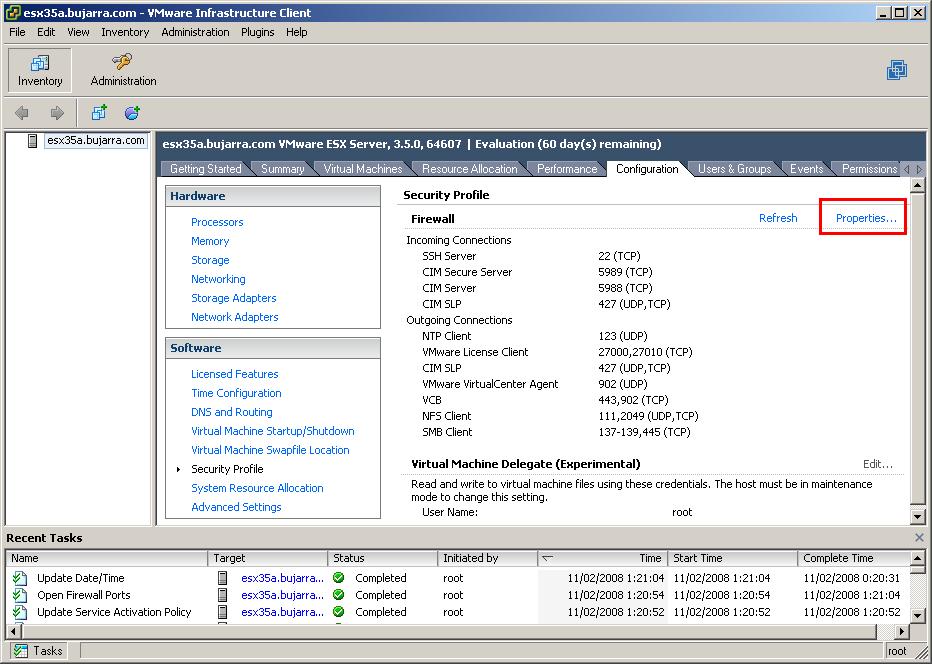The height and width of the screenshot is (664, 932).
Task: Click host target icon in Update Date/Time row
Action: [223, 578]
